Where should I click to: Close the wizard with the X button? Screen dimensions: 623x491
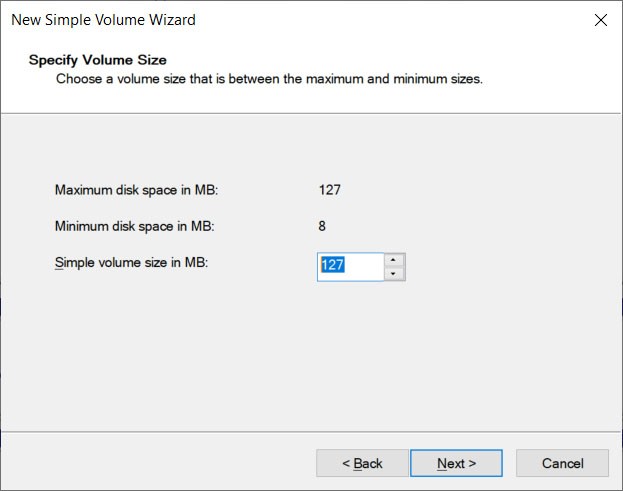point(600,20)
